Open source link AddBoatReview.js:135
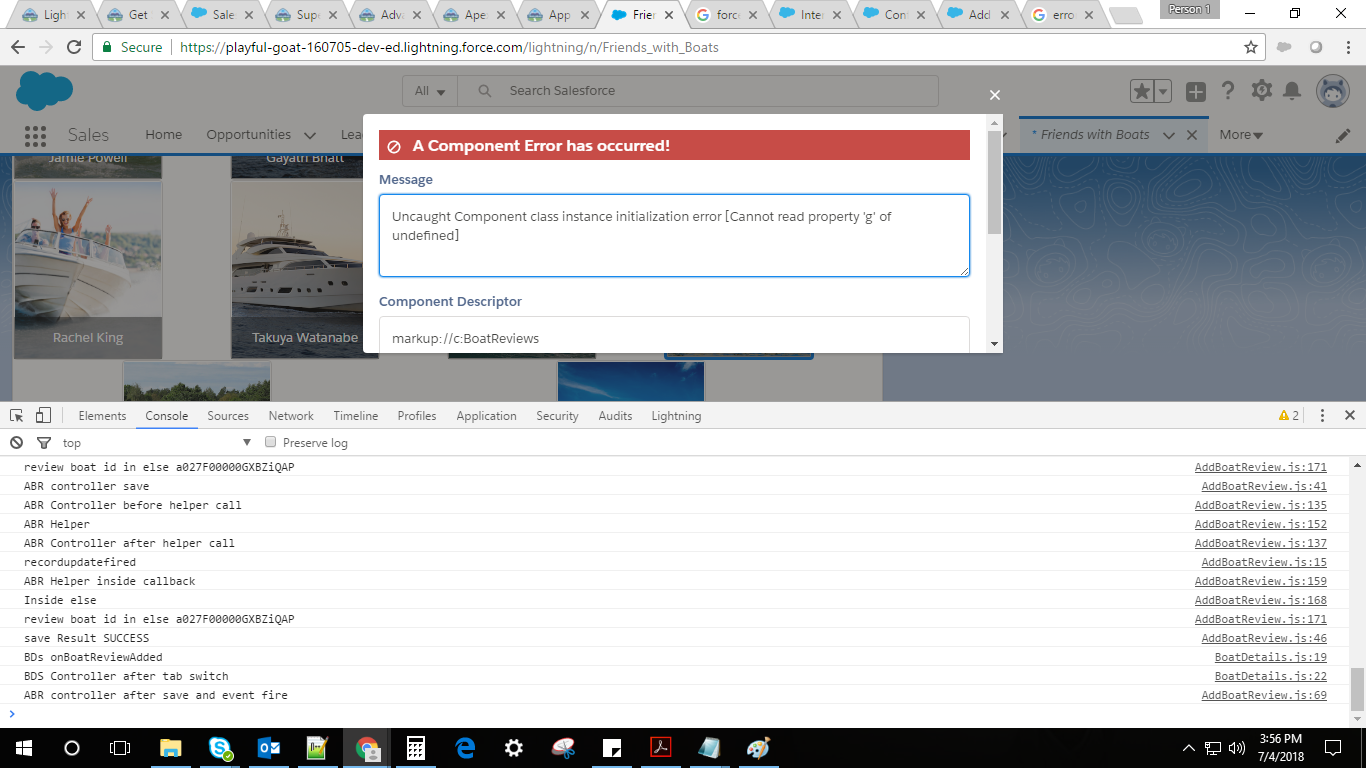Viewport: 1366px width, 768px height. coord(1261,505)
